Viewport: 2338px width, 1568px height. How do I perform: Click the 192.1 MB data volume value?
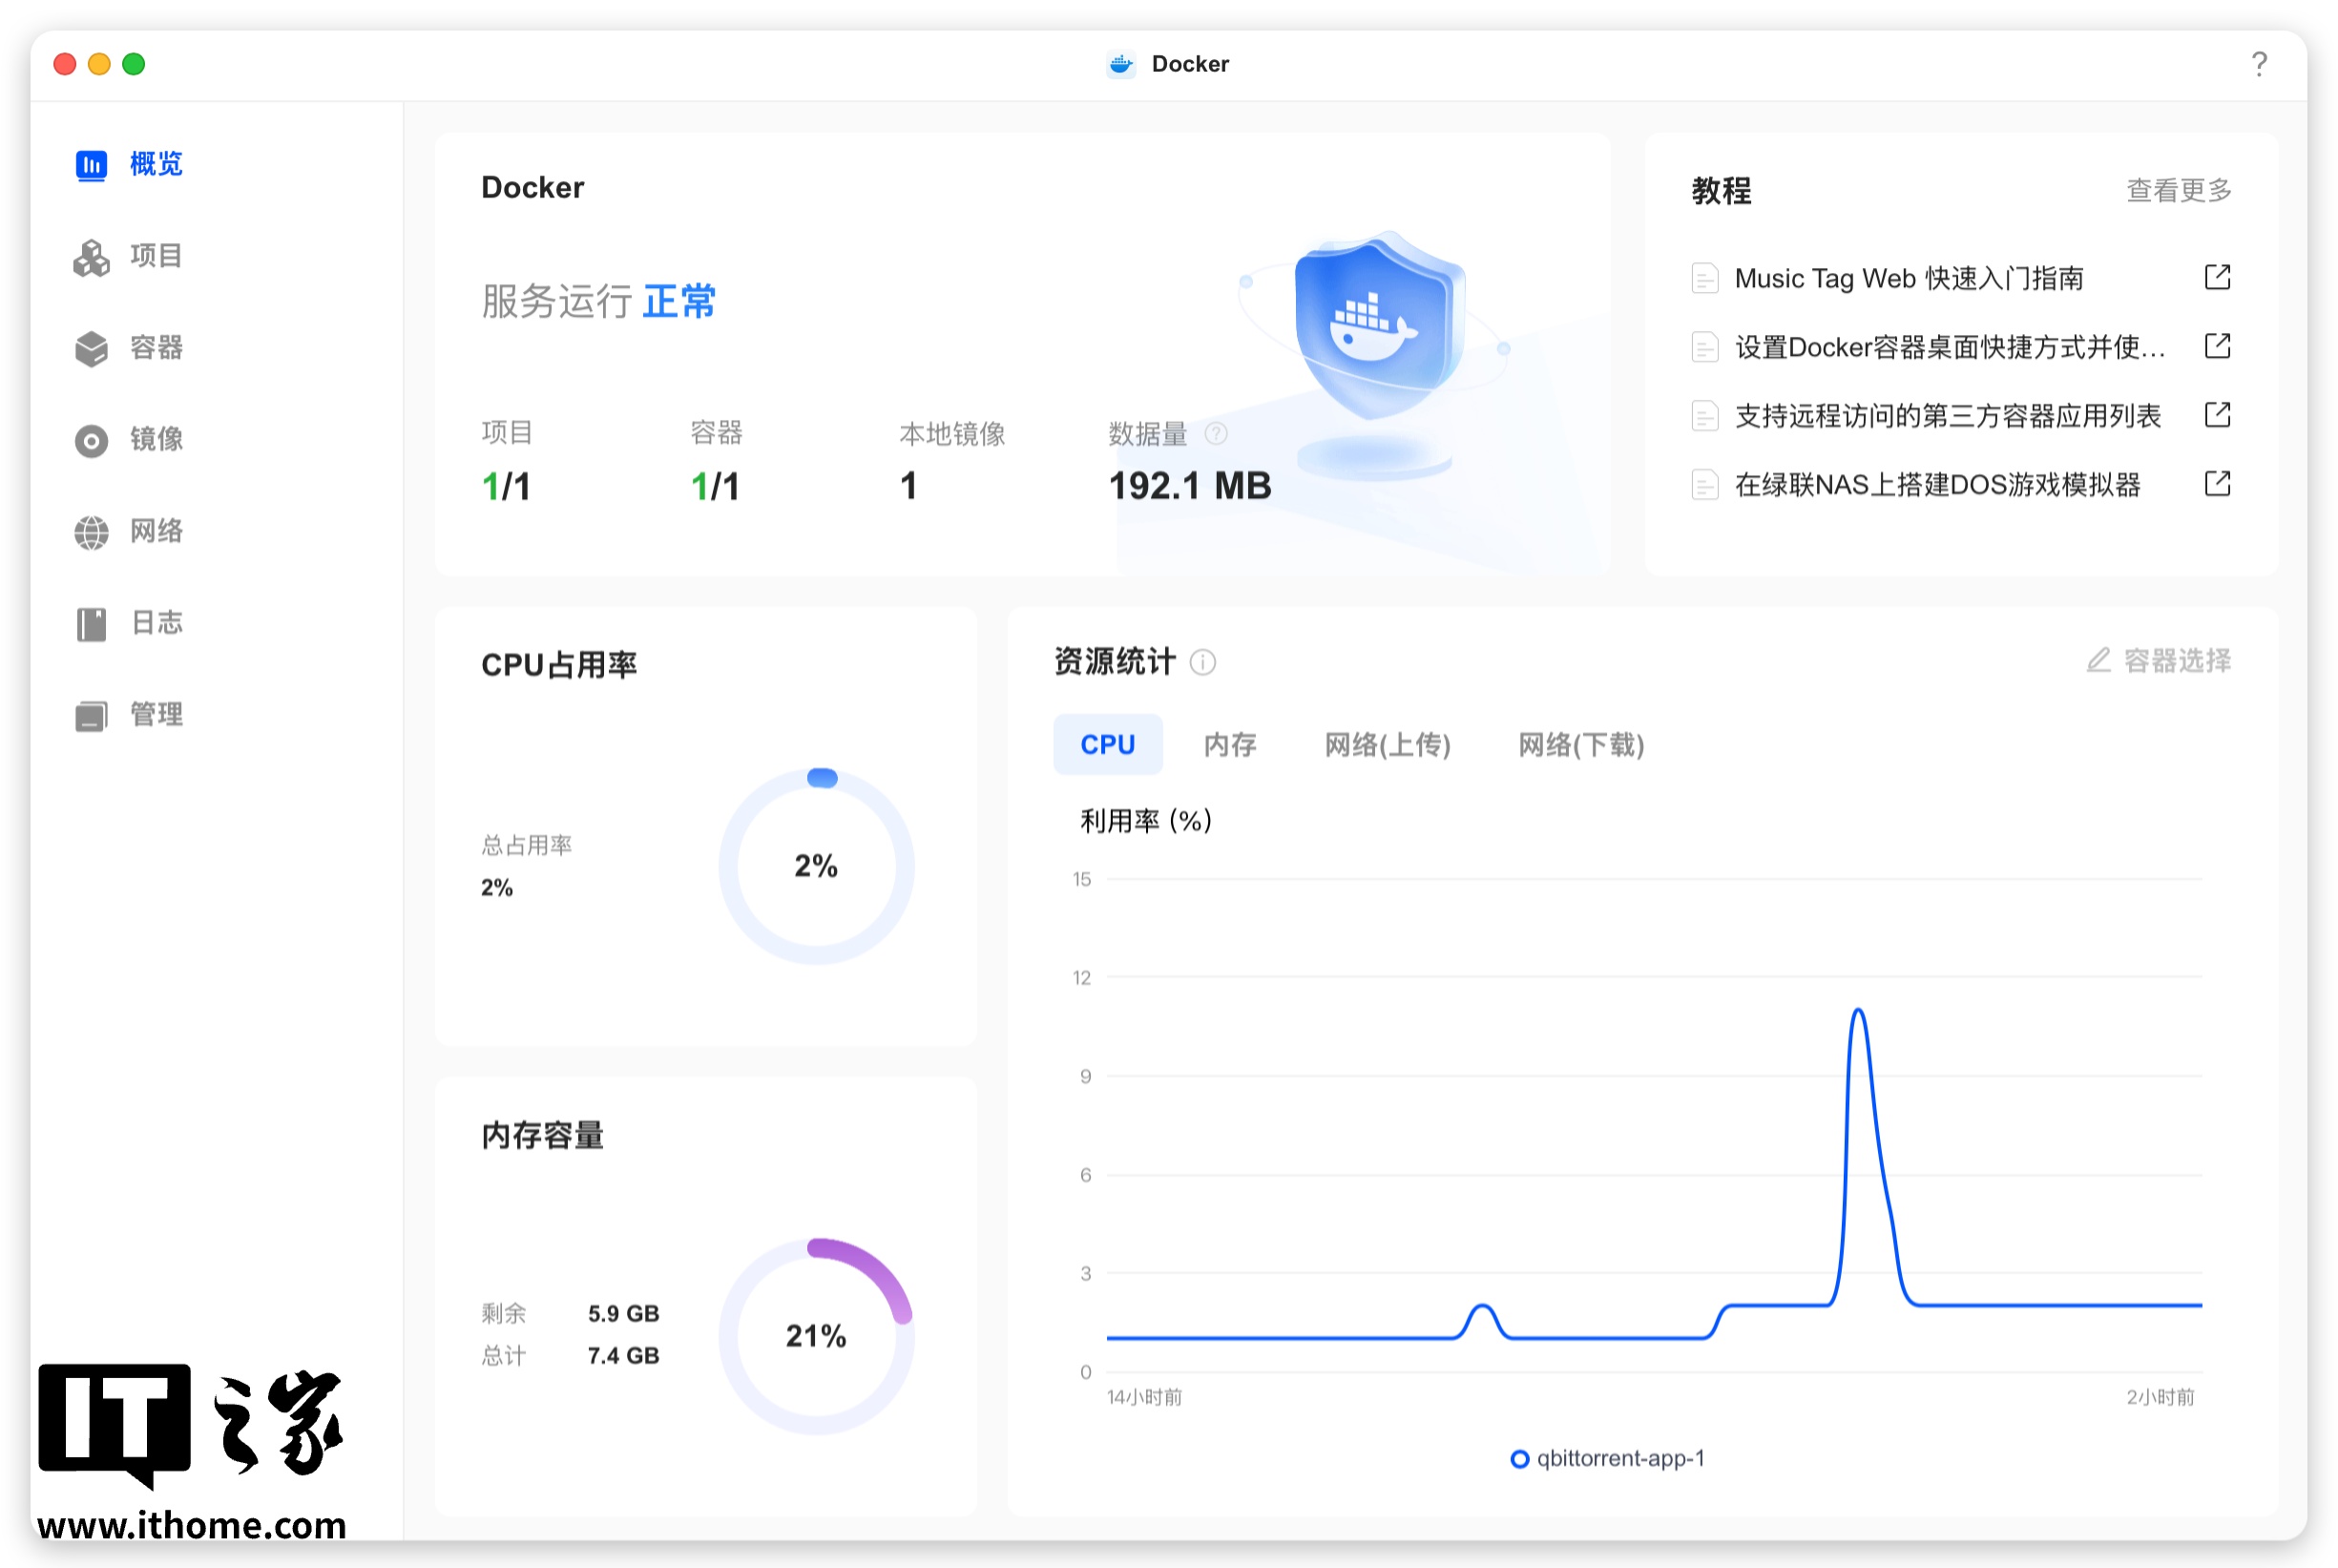click(1190, 487)
